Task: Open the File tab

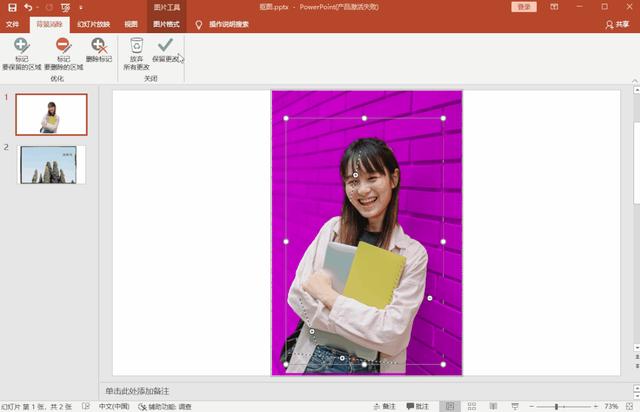Action: point(12,24)
